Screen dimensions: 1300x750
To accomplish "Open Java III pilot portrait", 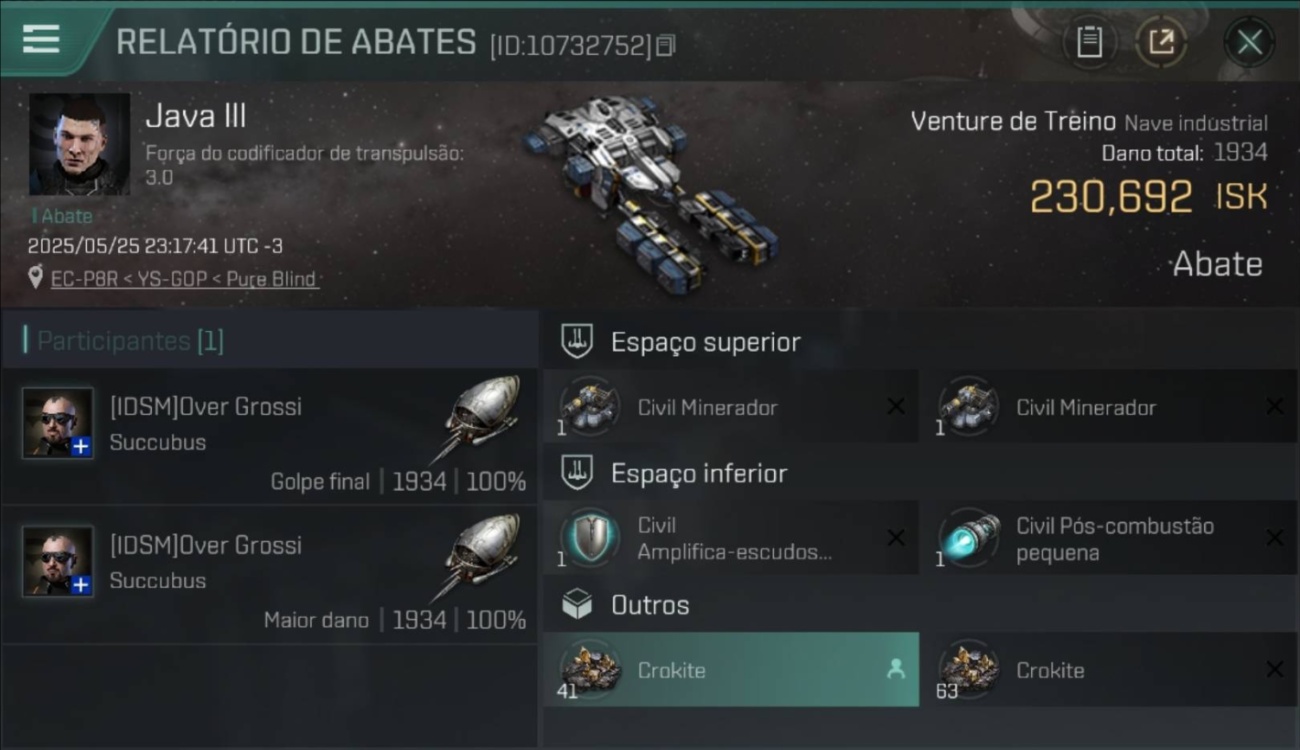I will [x=79, y=144].
